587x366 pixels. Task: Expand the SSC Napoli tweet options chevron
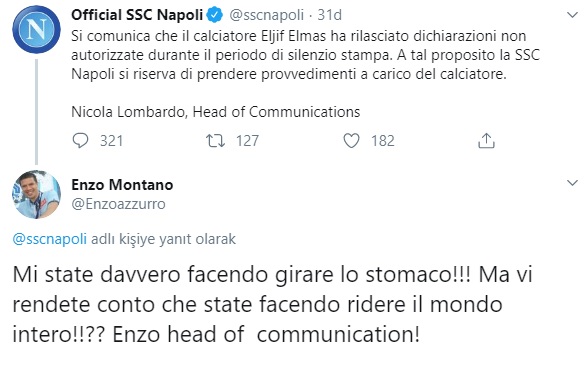click(572, 15)
